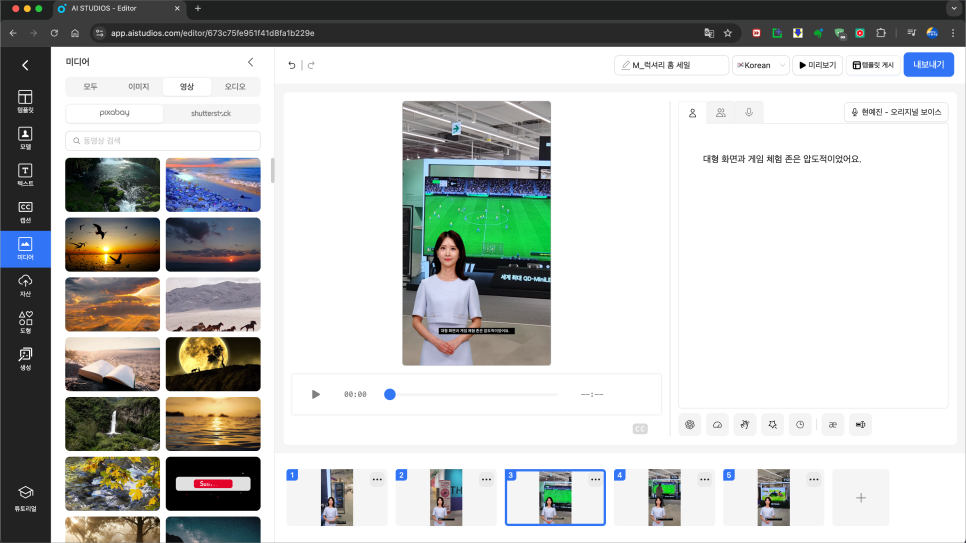Open options menu for scene 4

click(705, 480)
